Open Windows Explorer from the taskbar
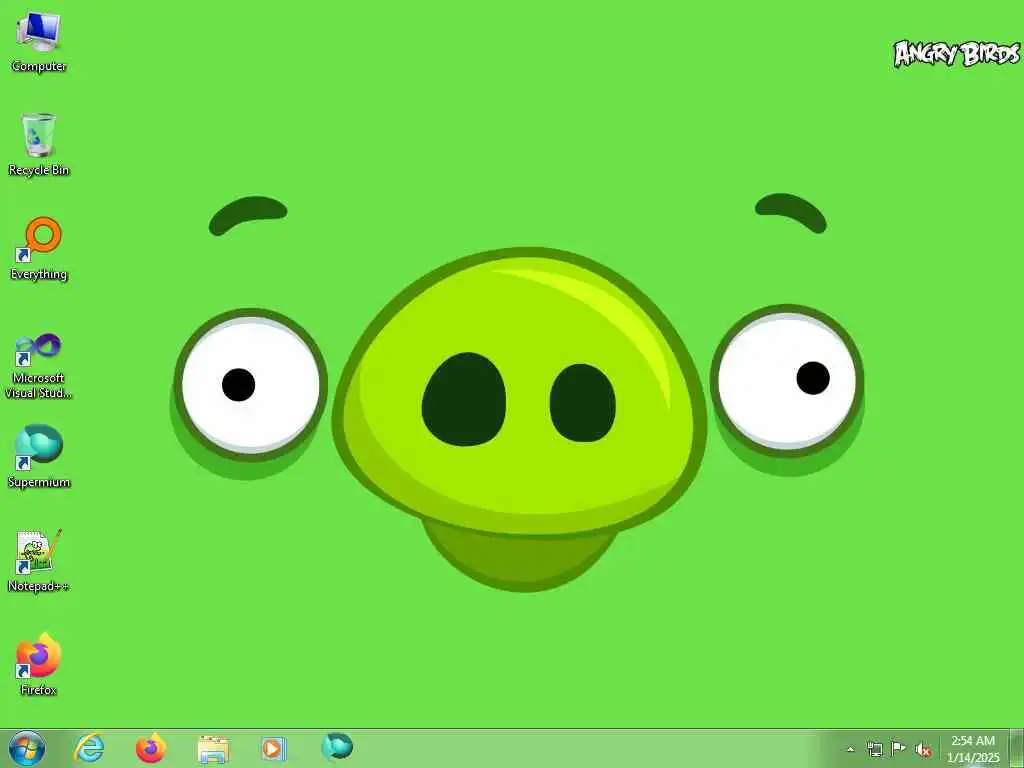Screen dimensions: 1024x768 [213, 749]
